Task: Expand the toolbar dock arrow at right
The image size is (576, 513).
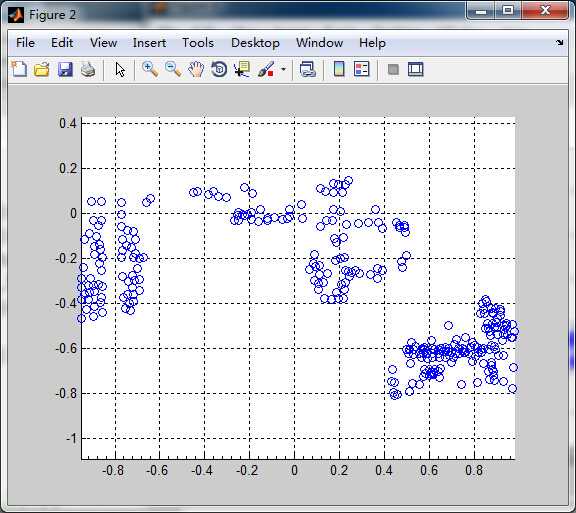Action: click(x=559, y=43)
